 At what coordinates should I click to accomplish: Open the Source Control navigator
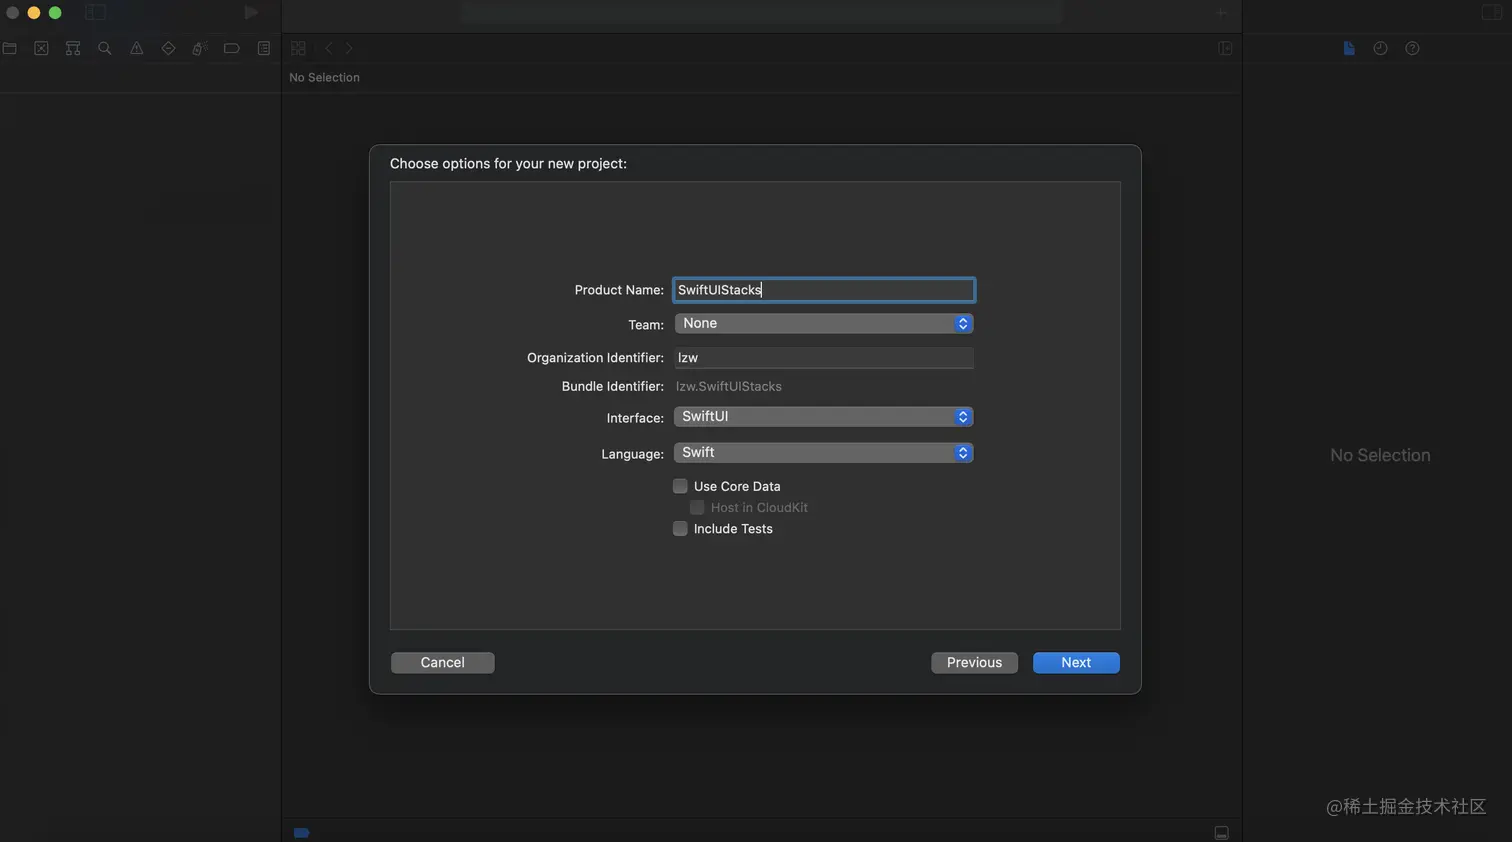coord(41,48)
